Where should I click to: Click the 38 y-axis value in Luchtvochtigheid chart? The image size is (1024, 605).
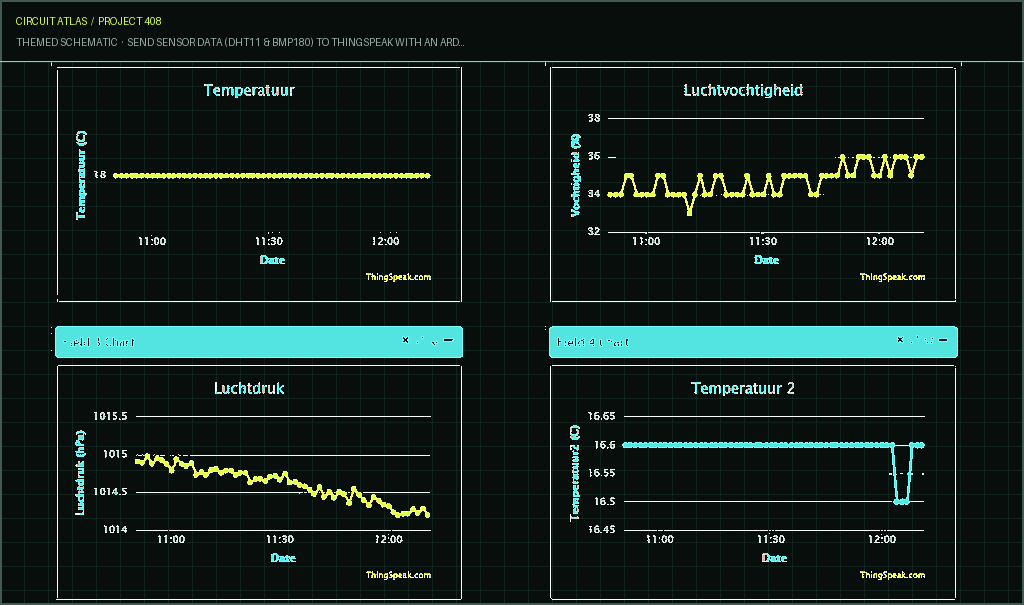(594, 118)
